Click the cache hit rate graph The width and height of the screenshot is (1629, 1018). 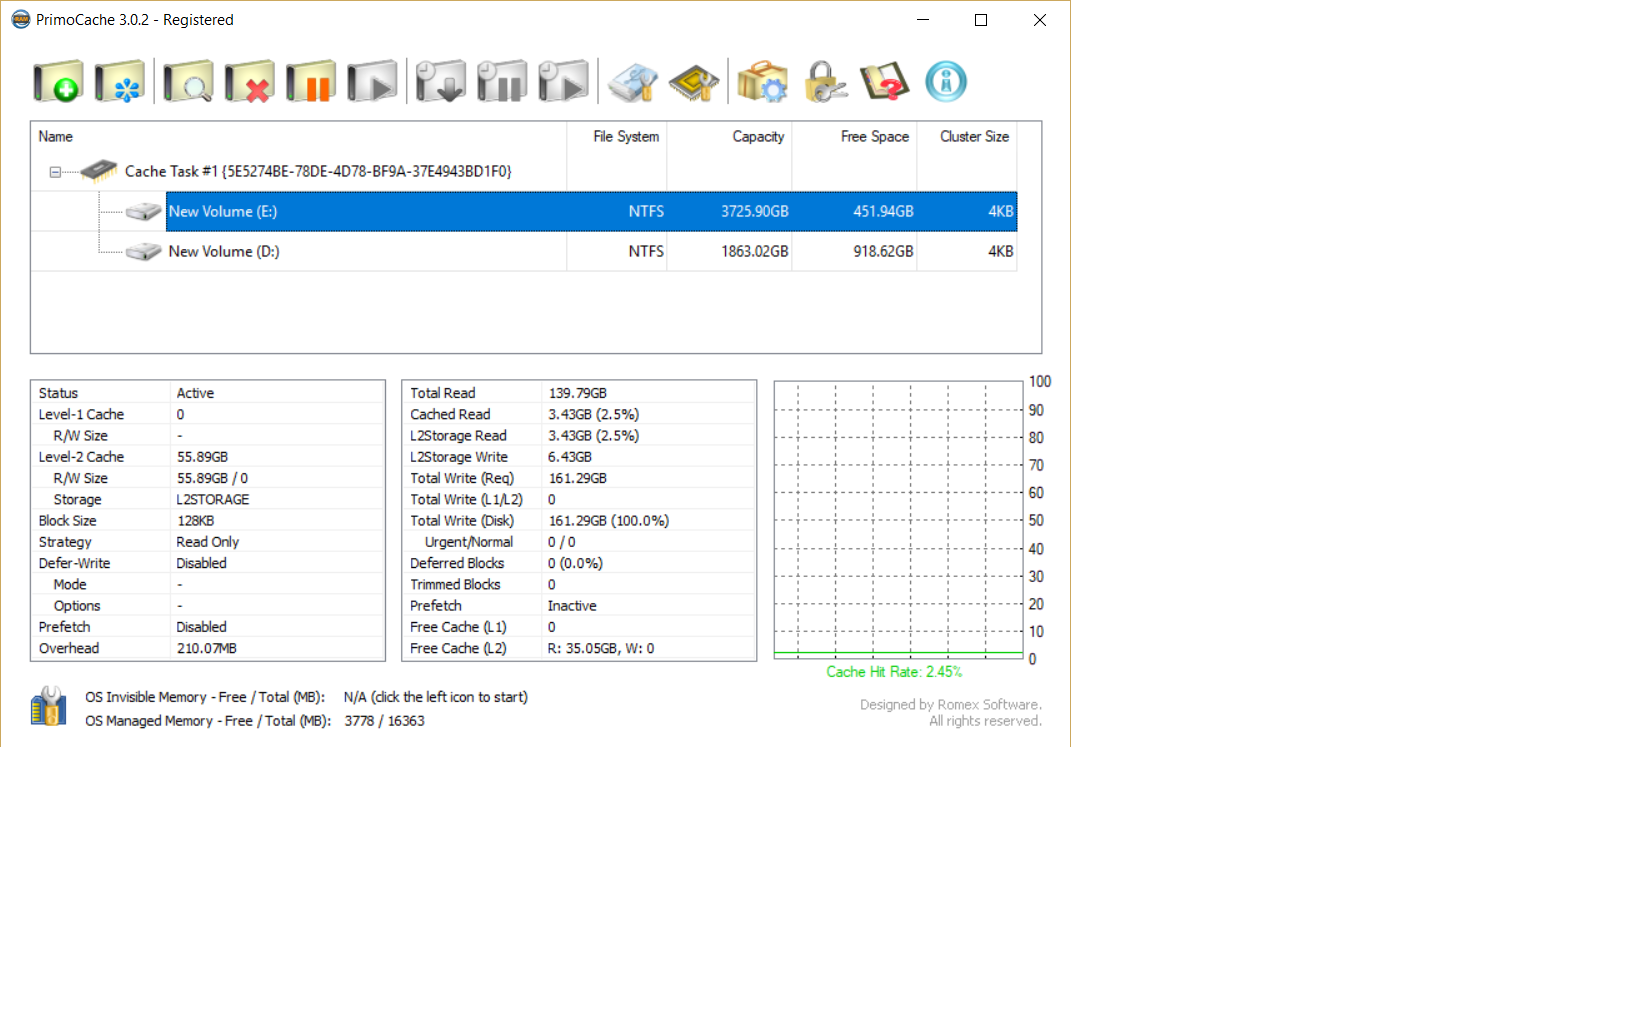click(x=898, y=520)
